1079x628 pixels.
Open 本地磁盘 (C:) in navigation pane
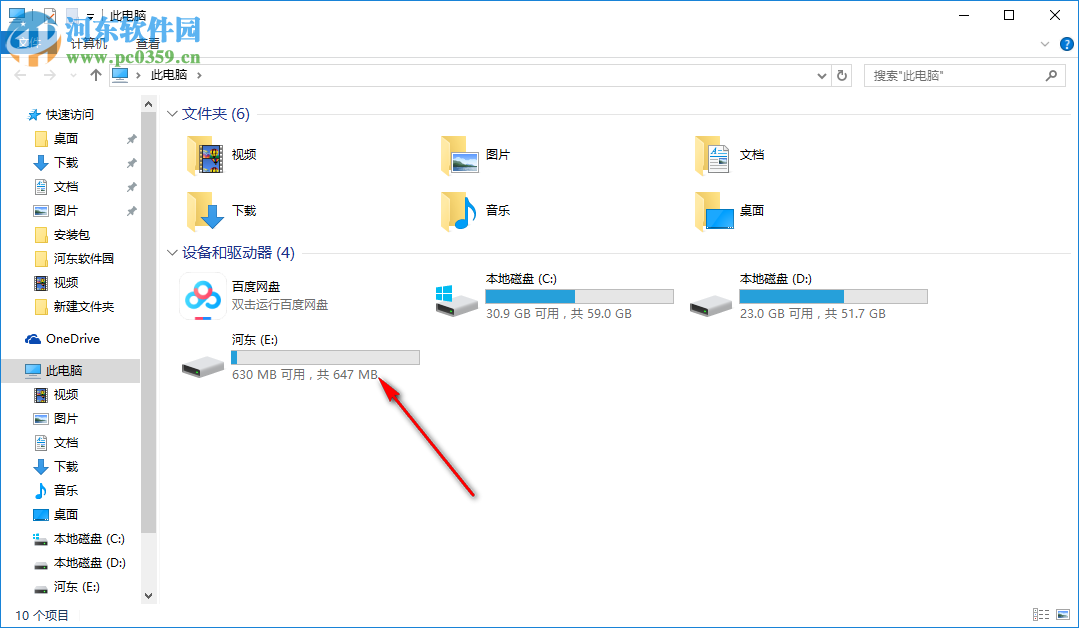pos(89,539)
